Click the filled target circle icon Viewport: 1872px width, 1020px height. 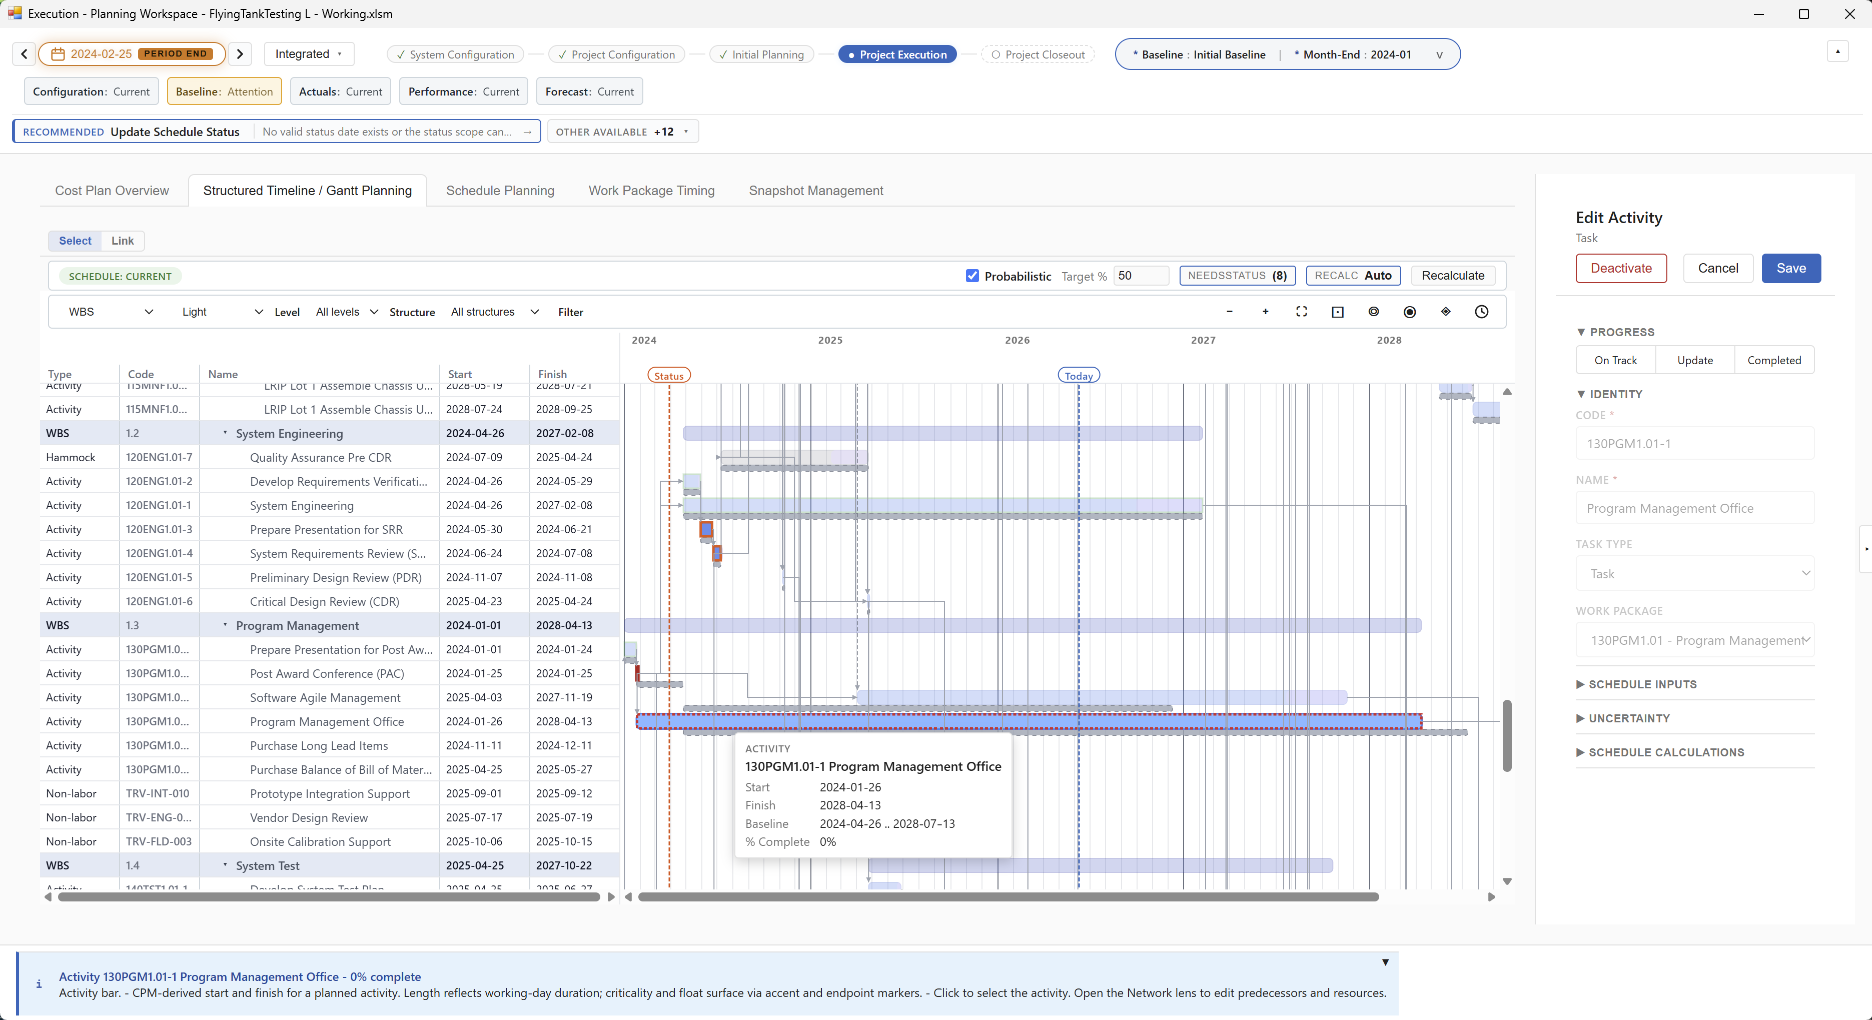point(1409,312)
